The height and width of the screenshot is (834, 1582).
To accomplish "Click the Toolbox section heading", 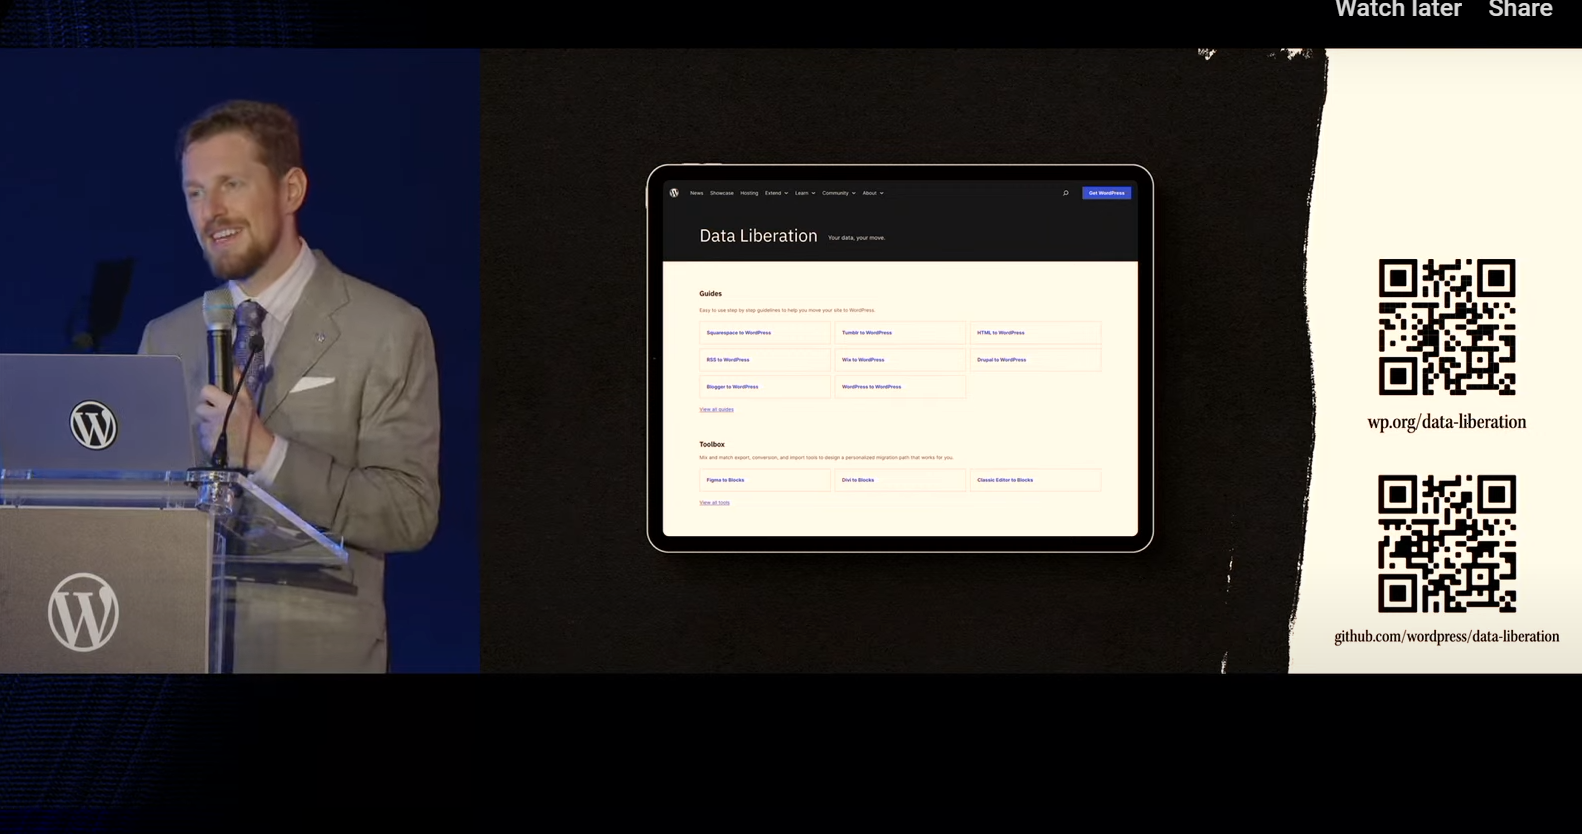I will [712, 444].
